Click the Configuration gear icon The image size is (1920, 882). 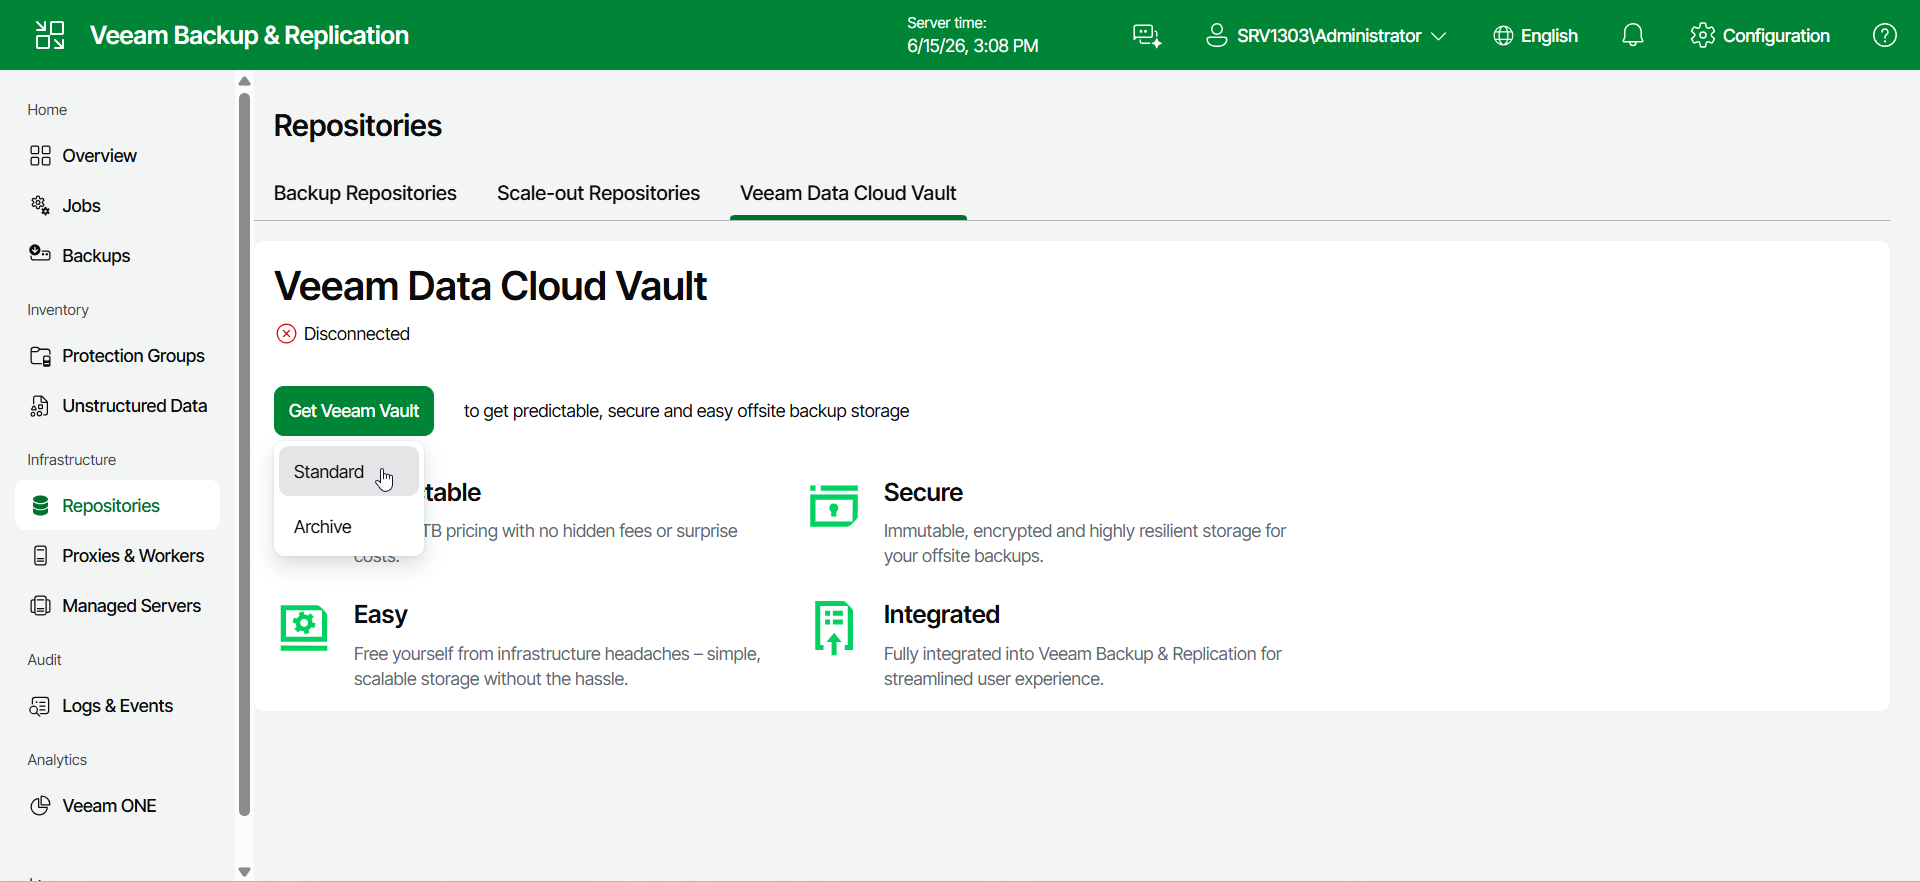1702,36
